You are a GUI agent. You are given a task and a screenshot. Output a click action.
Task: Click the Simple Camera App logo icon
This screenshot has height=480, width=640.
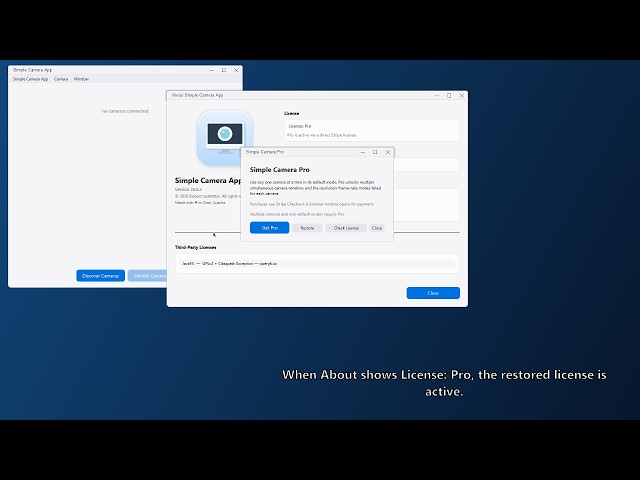tap(225, 138)
